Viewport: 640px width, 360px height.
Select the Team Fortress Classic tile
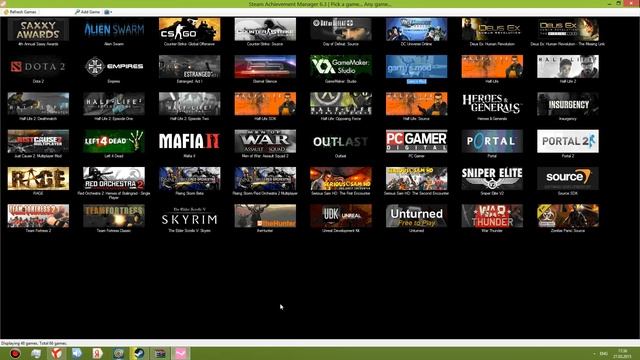click(114, 216)
